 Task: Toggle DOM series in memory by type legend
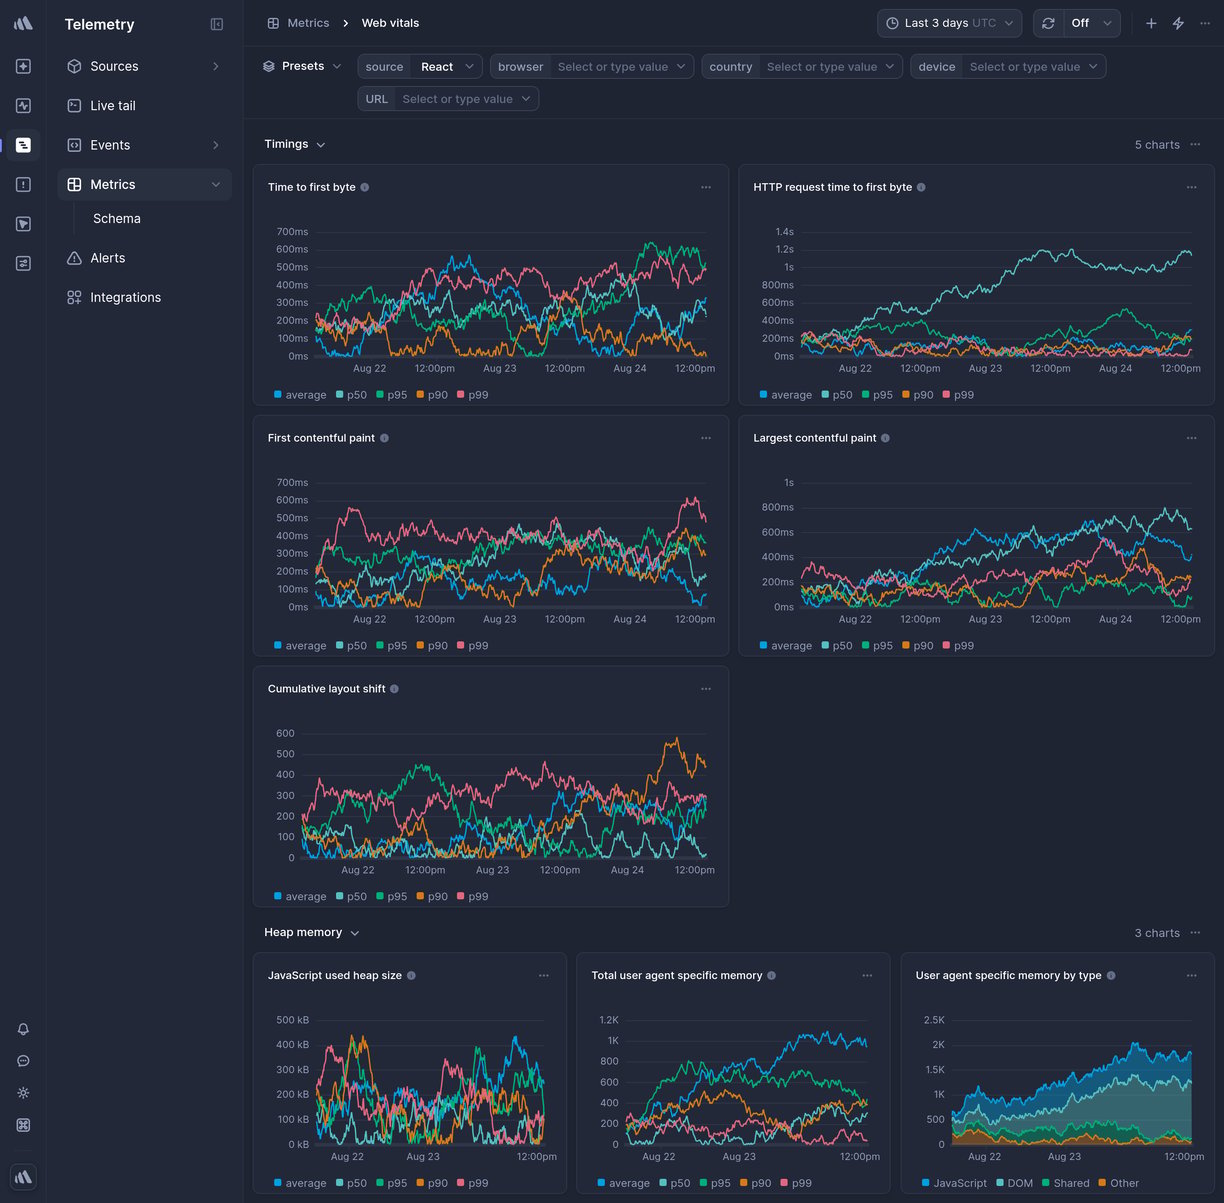(1014, 1183)
